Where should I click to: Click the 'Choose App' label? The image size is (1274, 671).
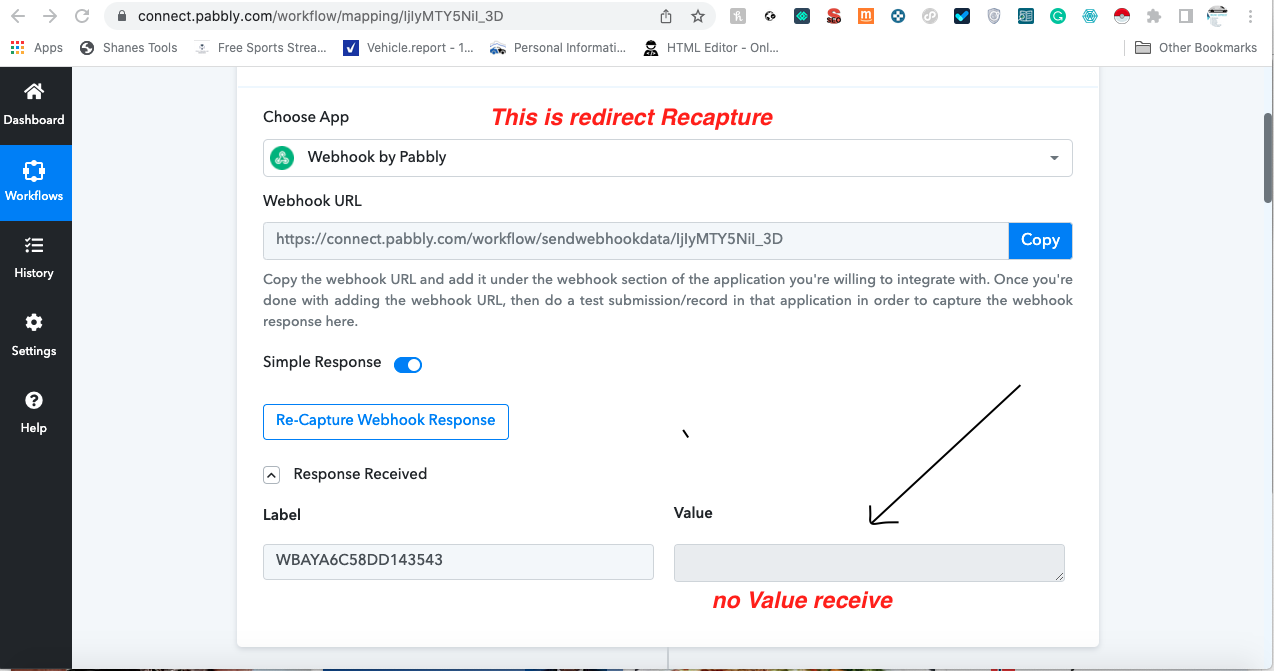[306, 117]
